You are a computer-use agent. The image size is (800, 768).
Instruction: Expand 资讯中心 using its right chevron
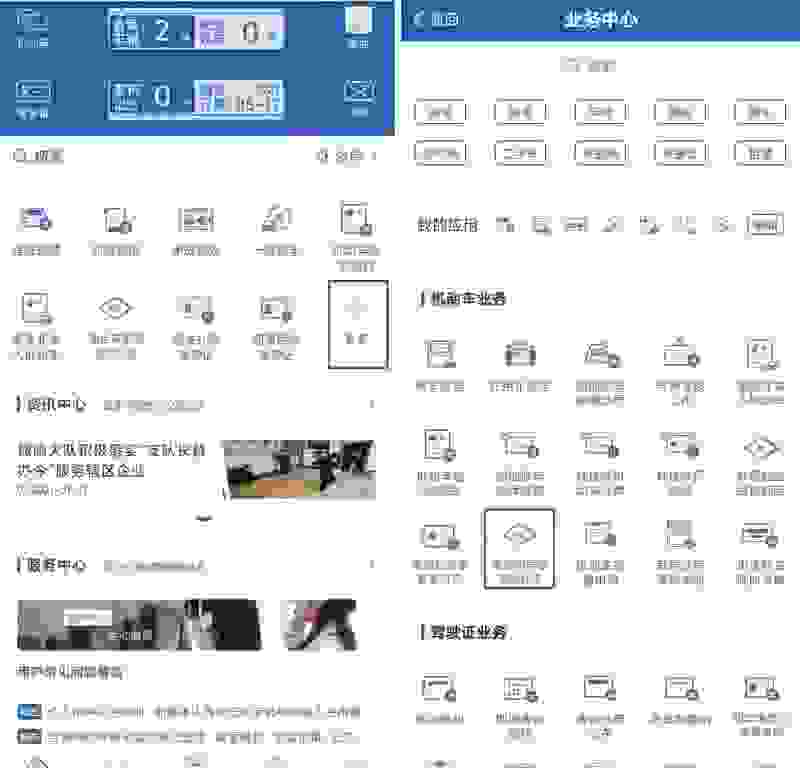tap(373, 405)
